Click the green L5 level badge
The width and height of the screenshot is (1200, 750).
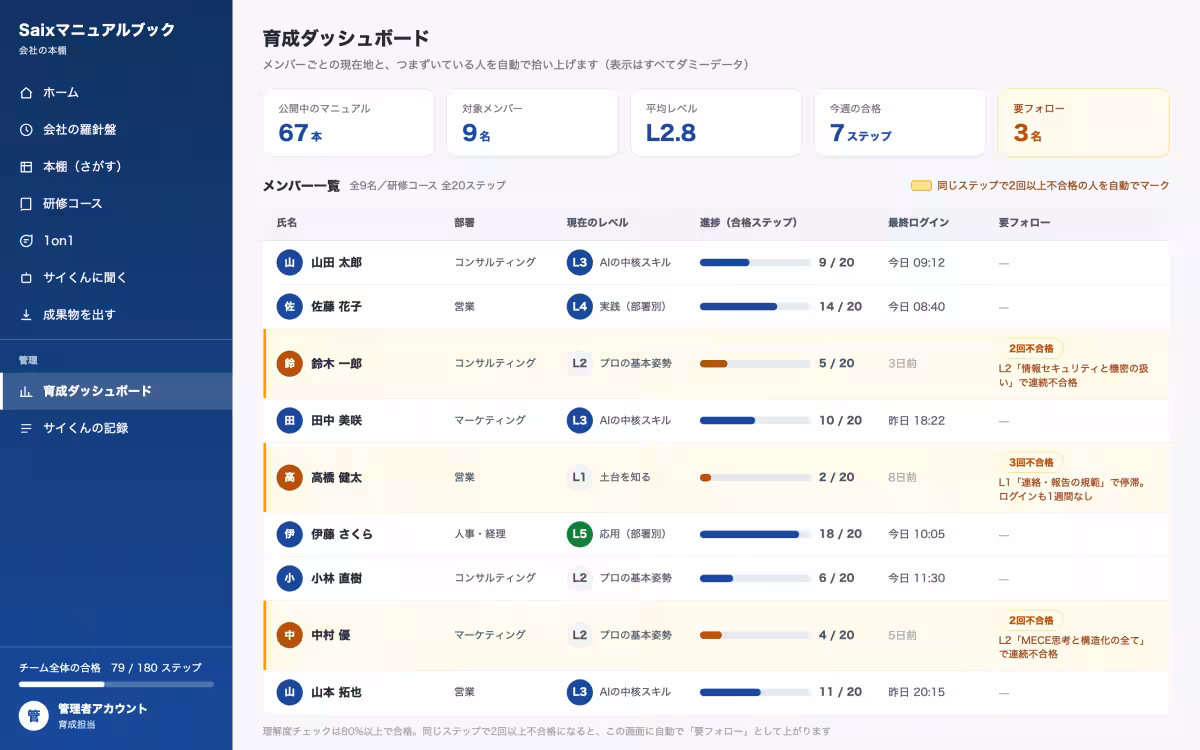[579, 534]
